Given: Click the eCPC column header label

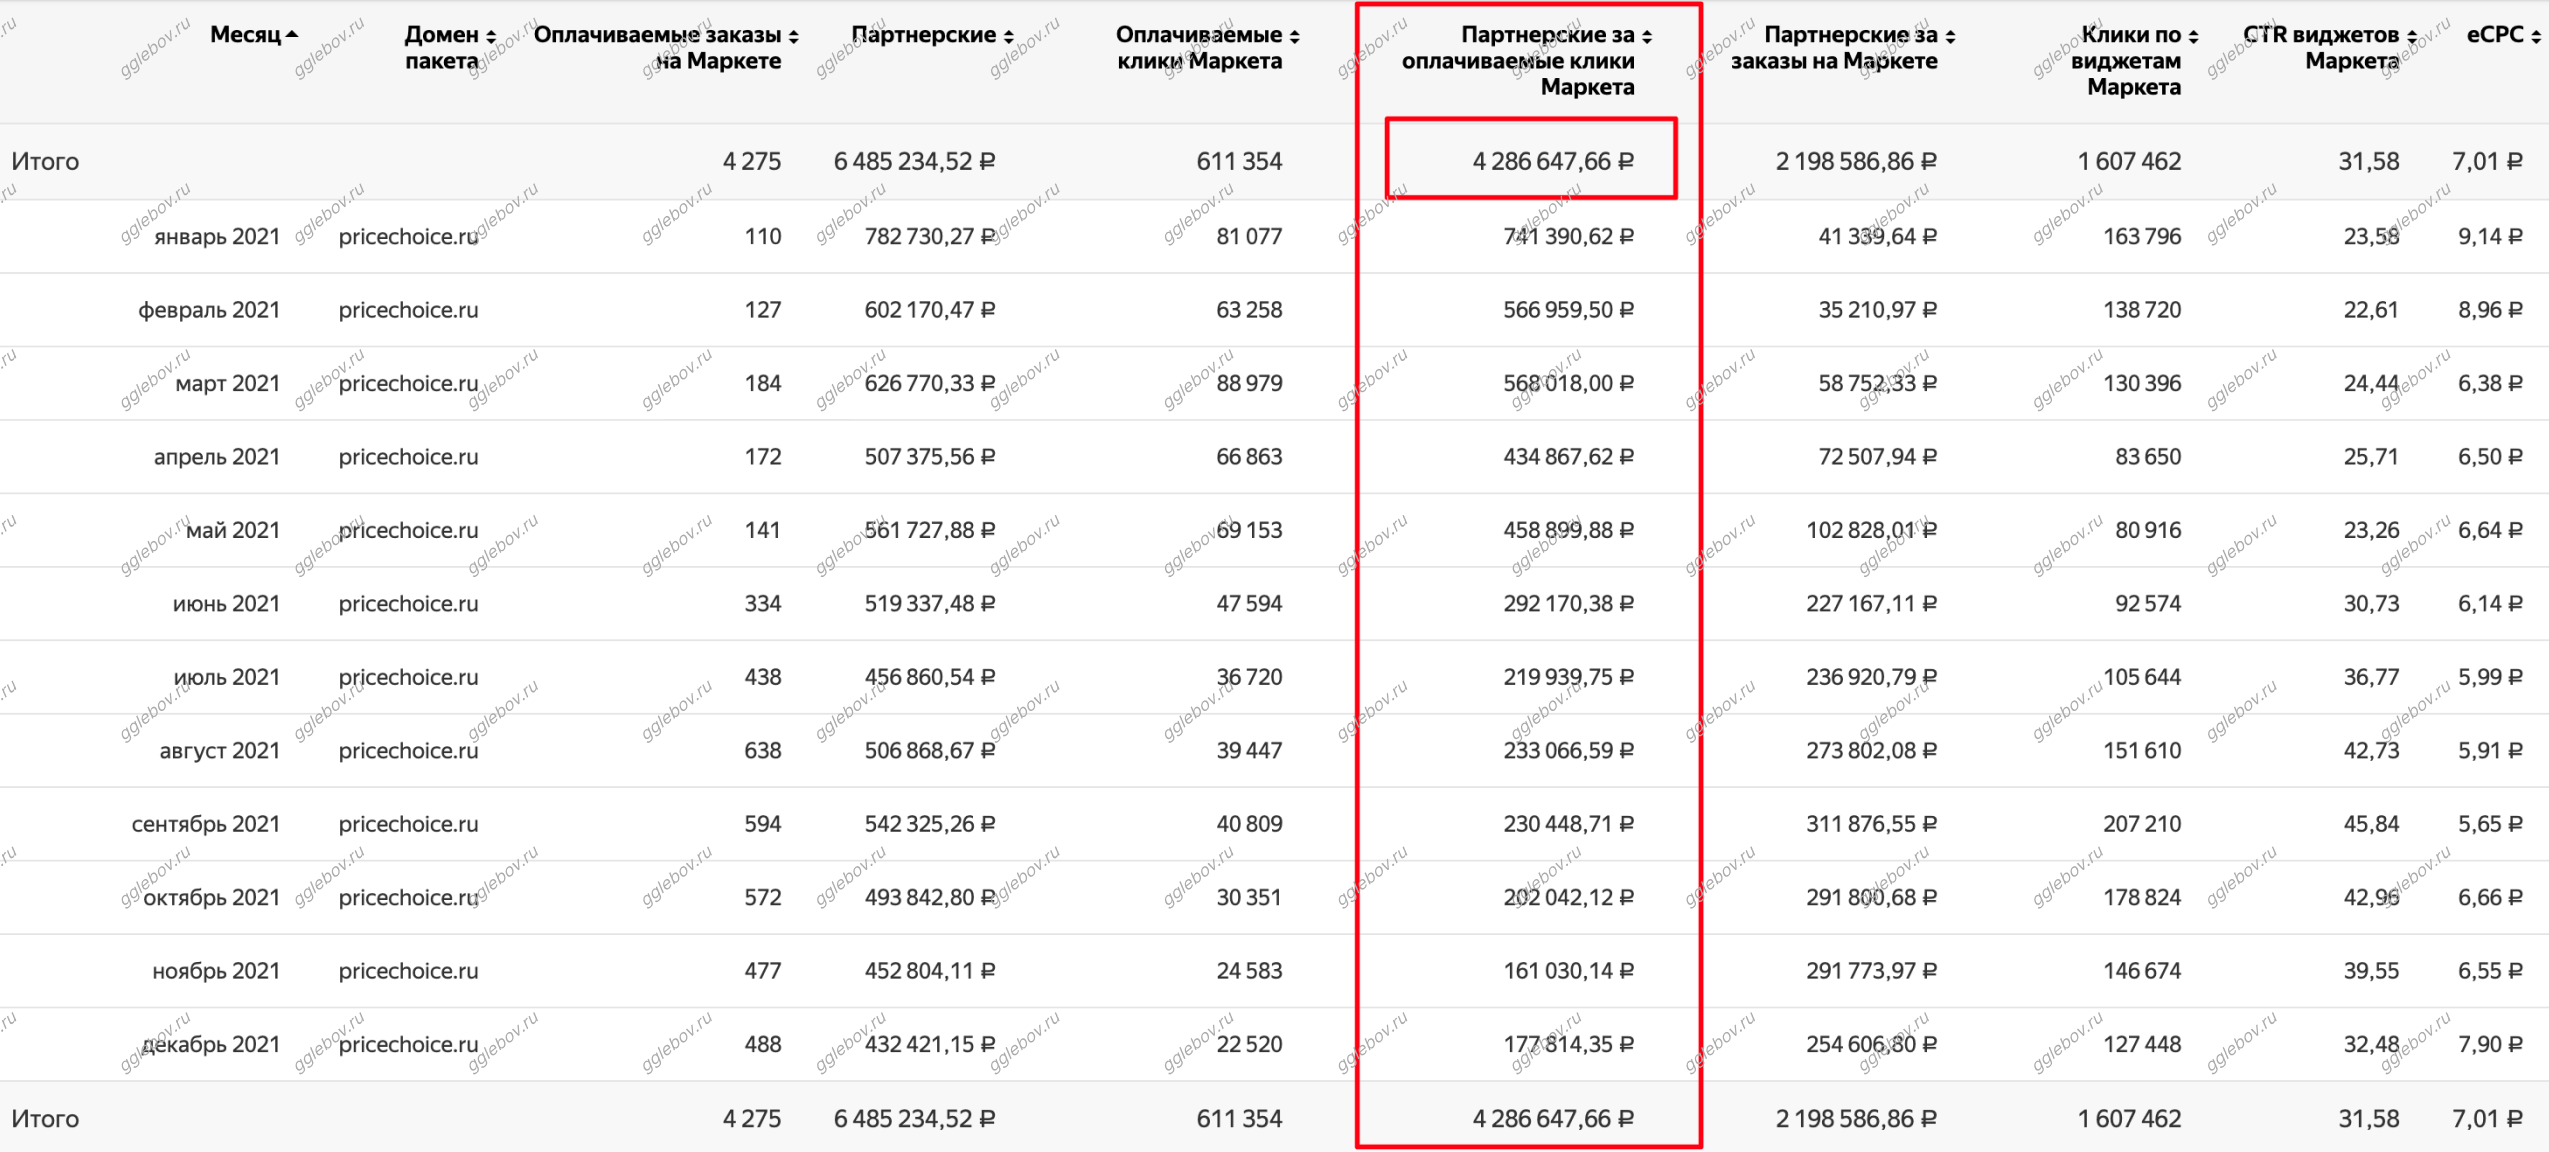Looking at the screenshot, I should click(x=2495, y=35).
